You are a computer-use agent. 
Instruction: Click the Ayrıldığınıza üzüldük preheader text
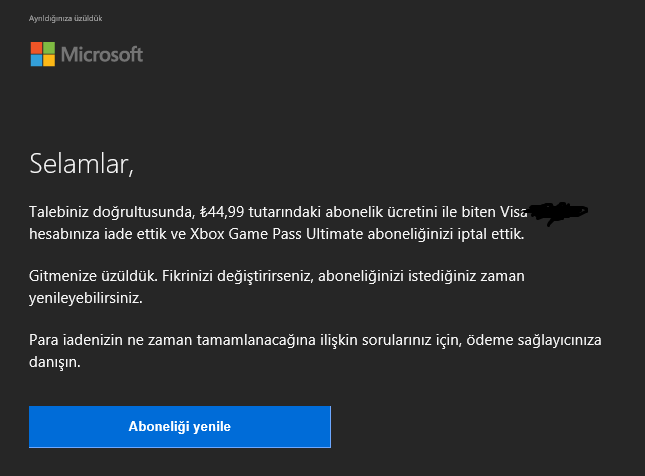65,19
